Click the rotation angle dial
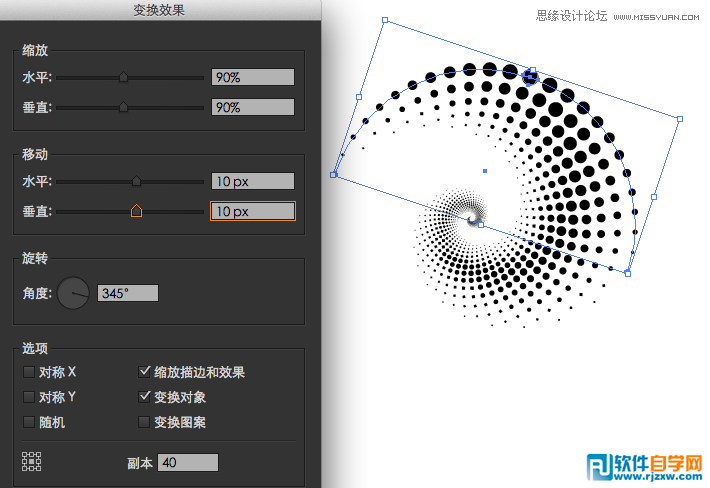The height and width of the screenshot is (488, 710). tap(73, 293)
